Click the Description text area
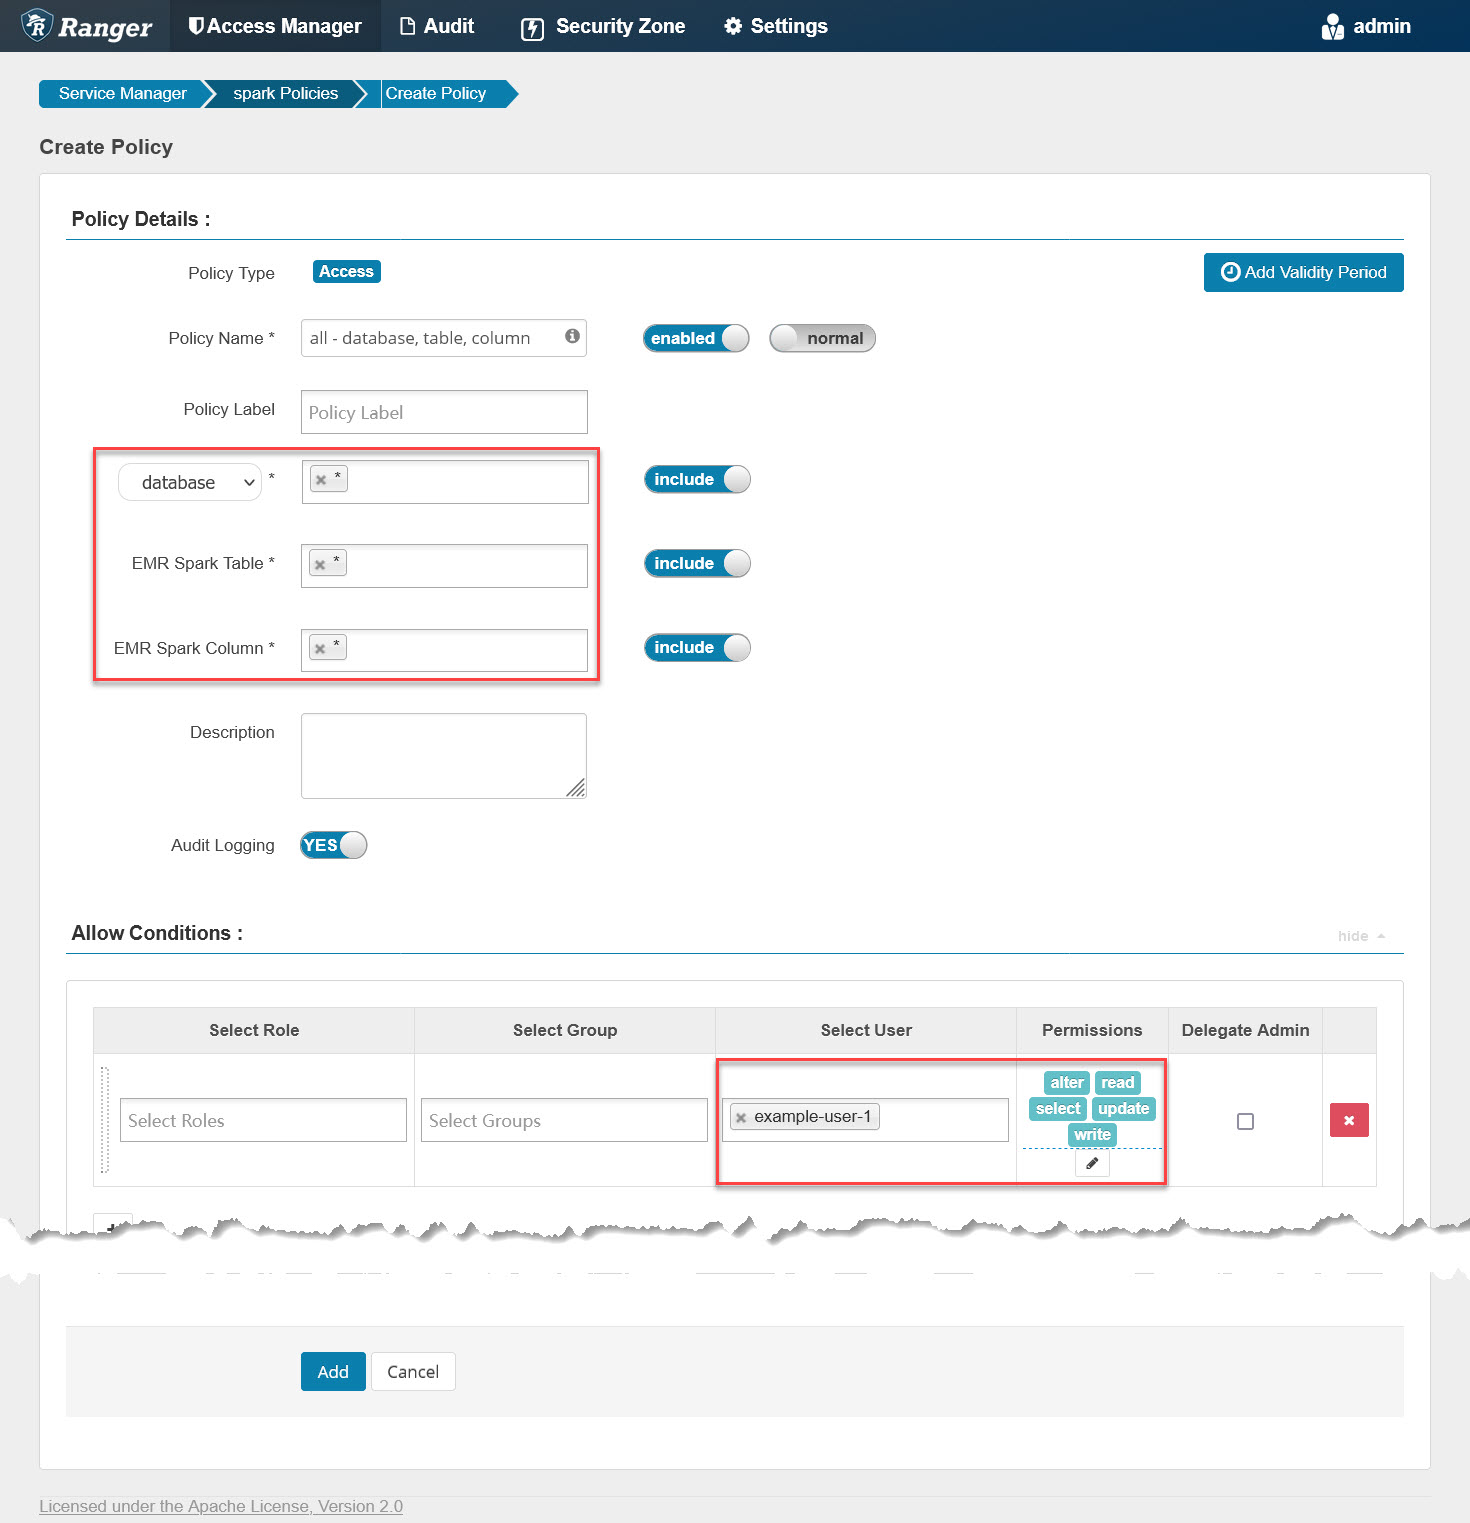Viewport: 1470px width, 1523px height. (443, 756)
